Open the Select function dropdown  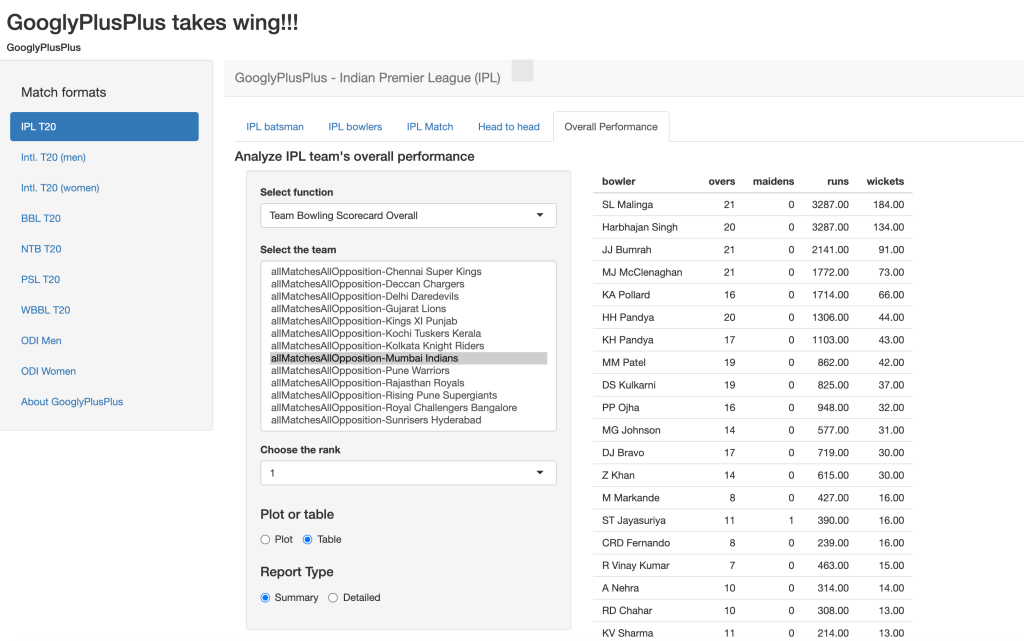(x=408, y=215)
